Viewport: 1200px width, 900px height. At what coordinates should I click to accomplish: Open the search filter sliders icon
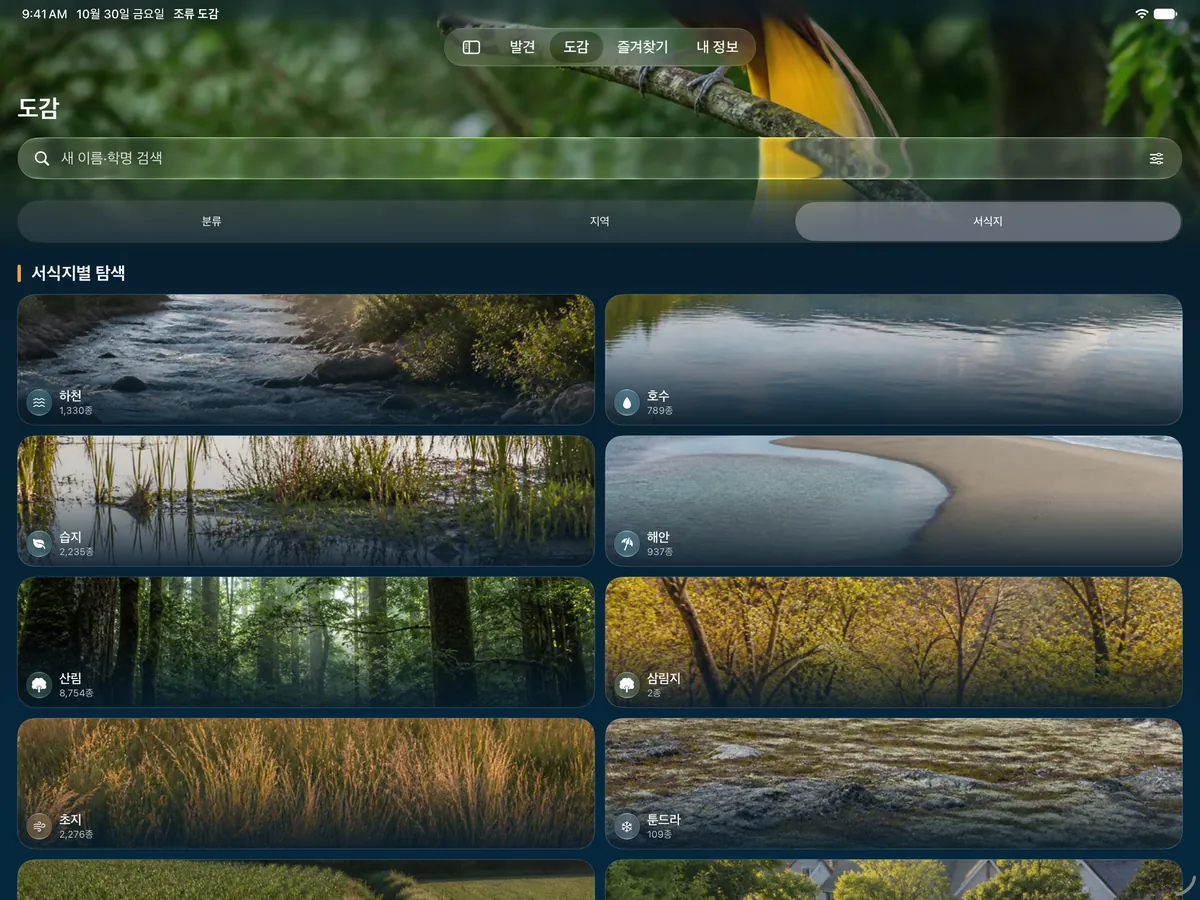pos(1156,158)
